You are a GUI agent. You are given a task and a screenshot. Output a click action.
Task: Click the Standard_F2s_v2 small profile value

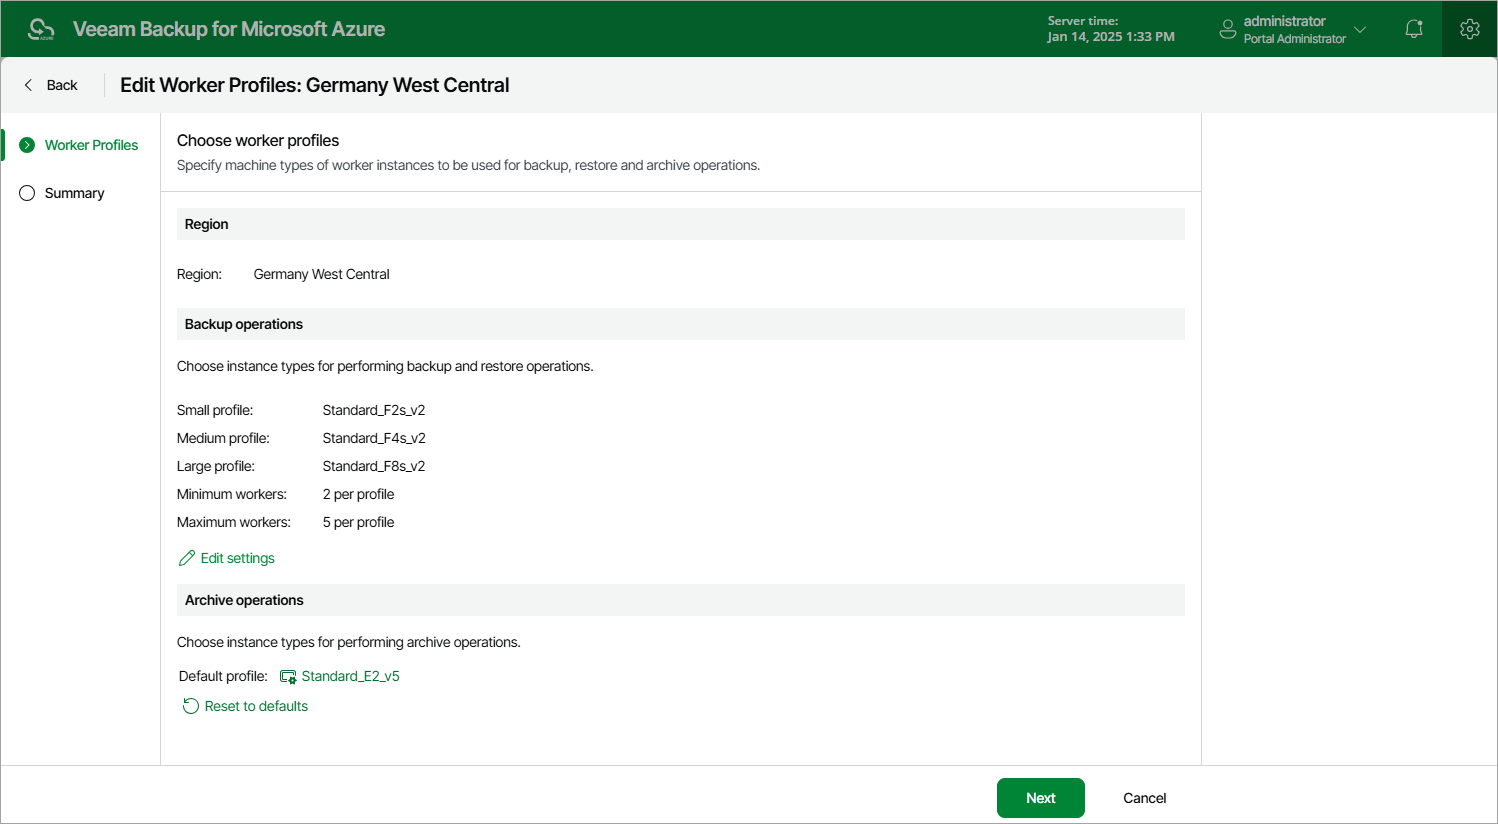coord(374,410)
